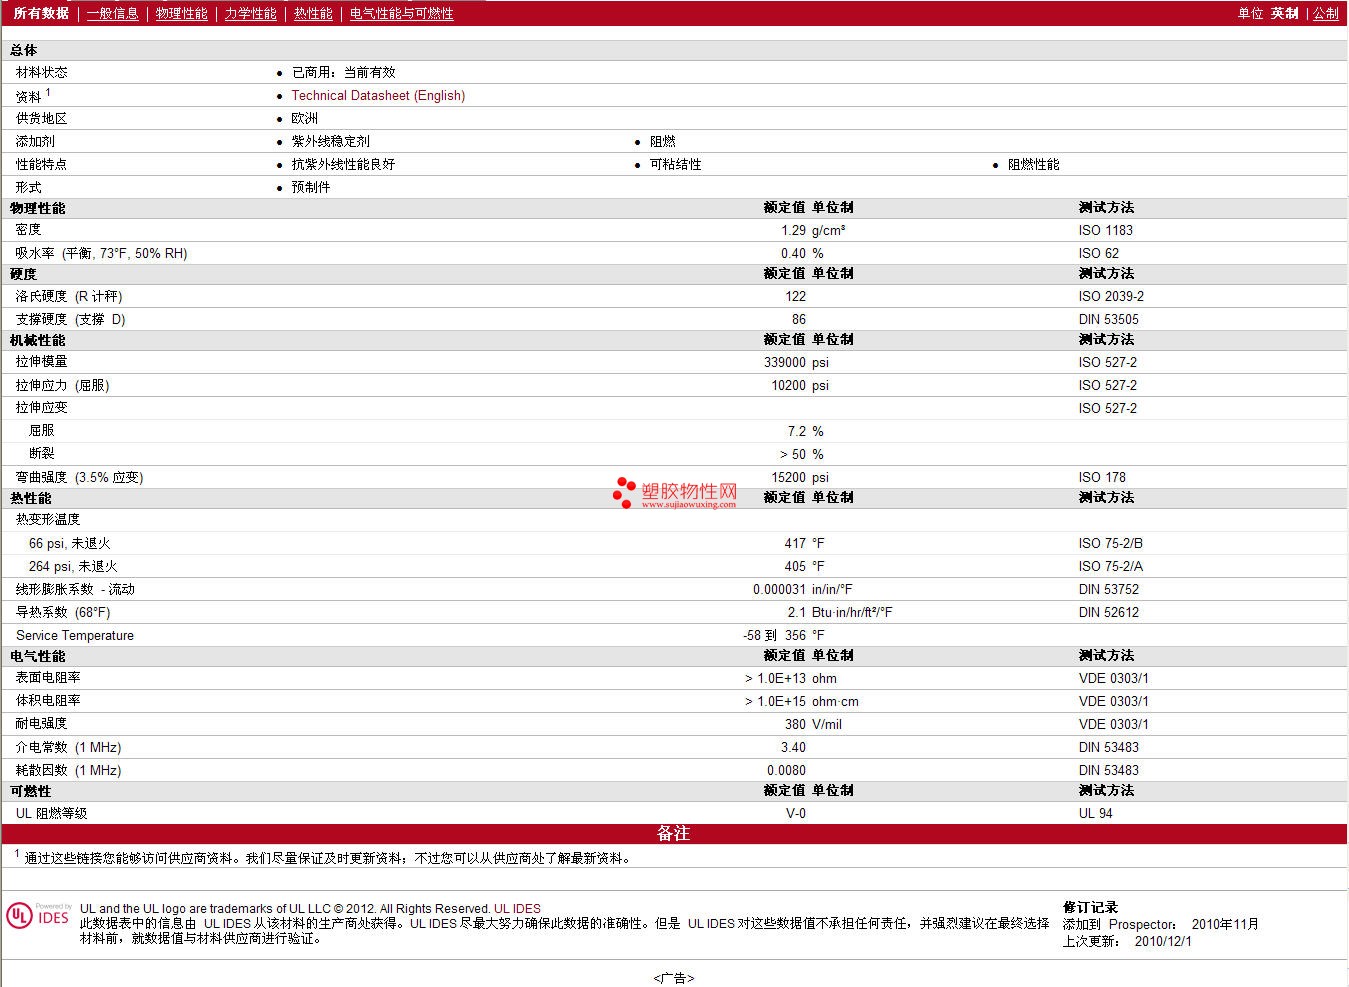This screenshot has width=1349, height=987.
Task: Click 可粘结性 feature entry
Action: pos(675,164)
